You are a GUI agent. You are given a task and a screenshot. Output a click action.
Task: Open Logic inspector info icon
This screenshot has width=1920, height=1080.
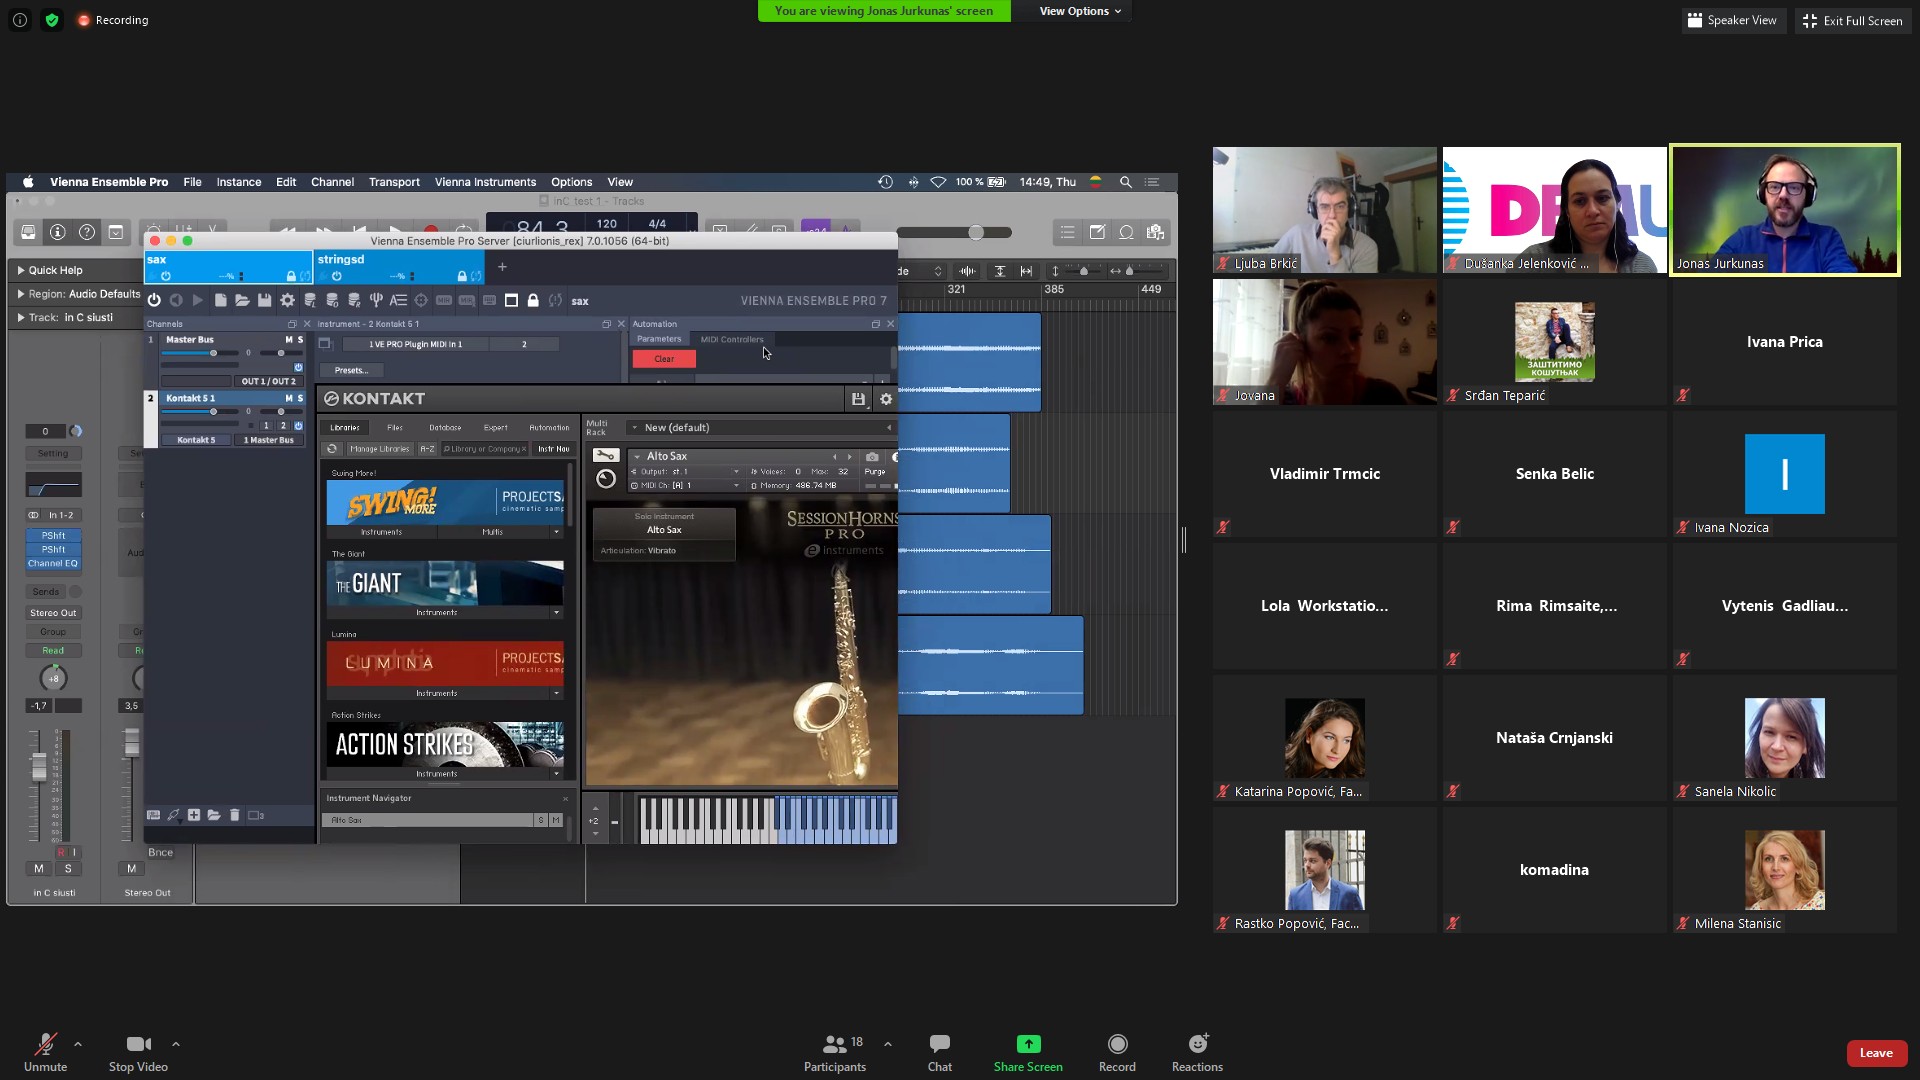click(x=58, y=232)
